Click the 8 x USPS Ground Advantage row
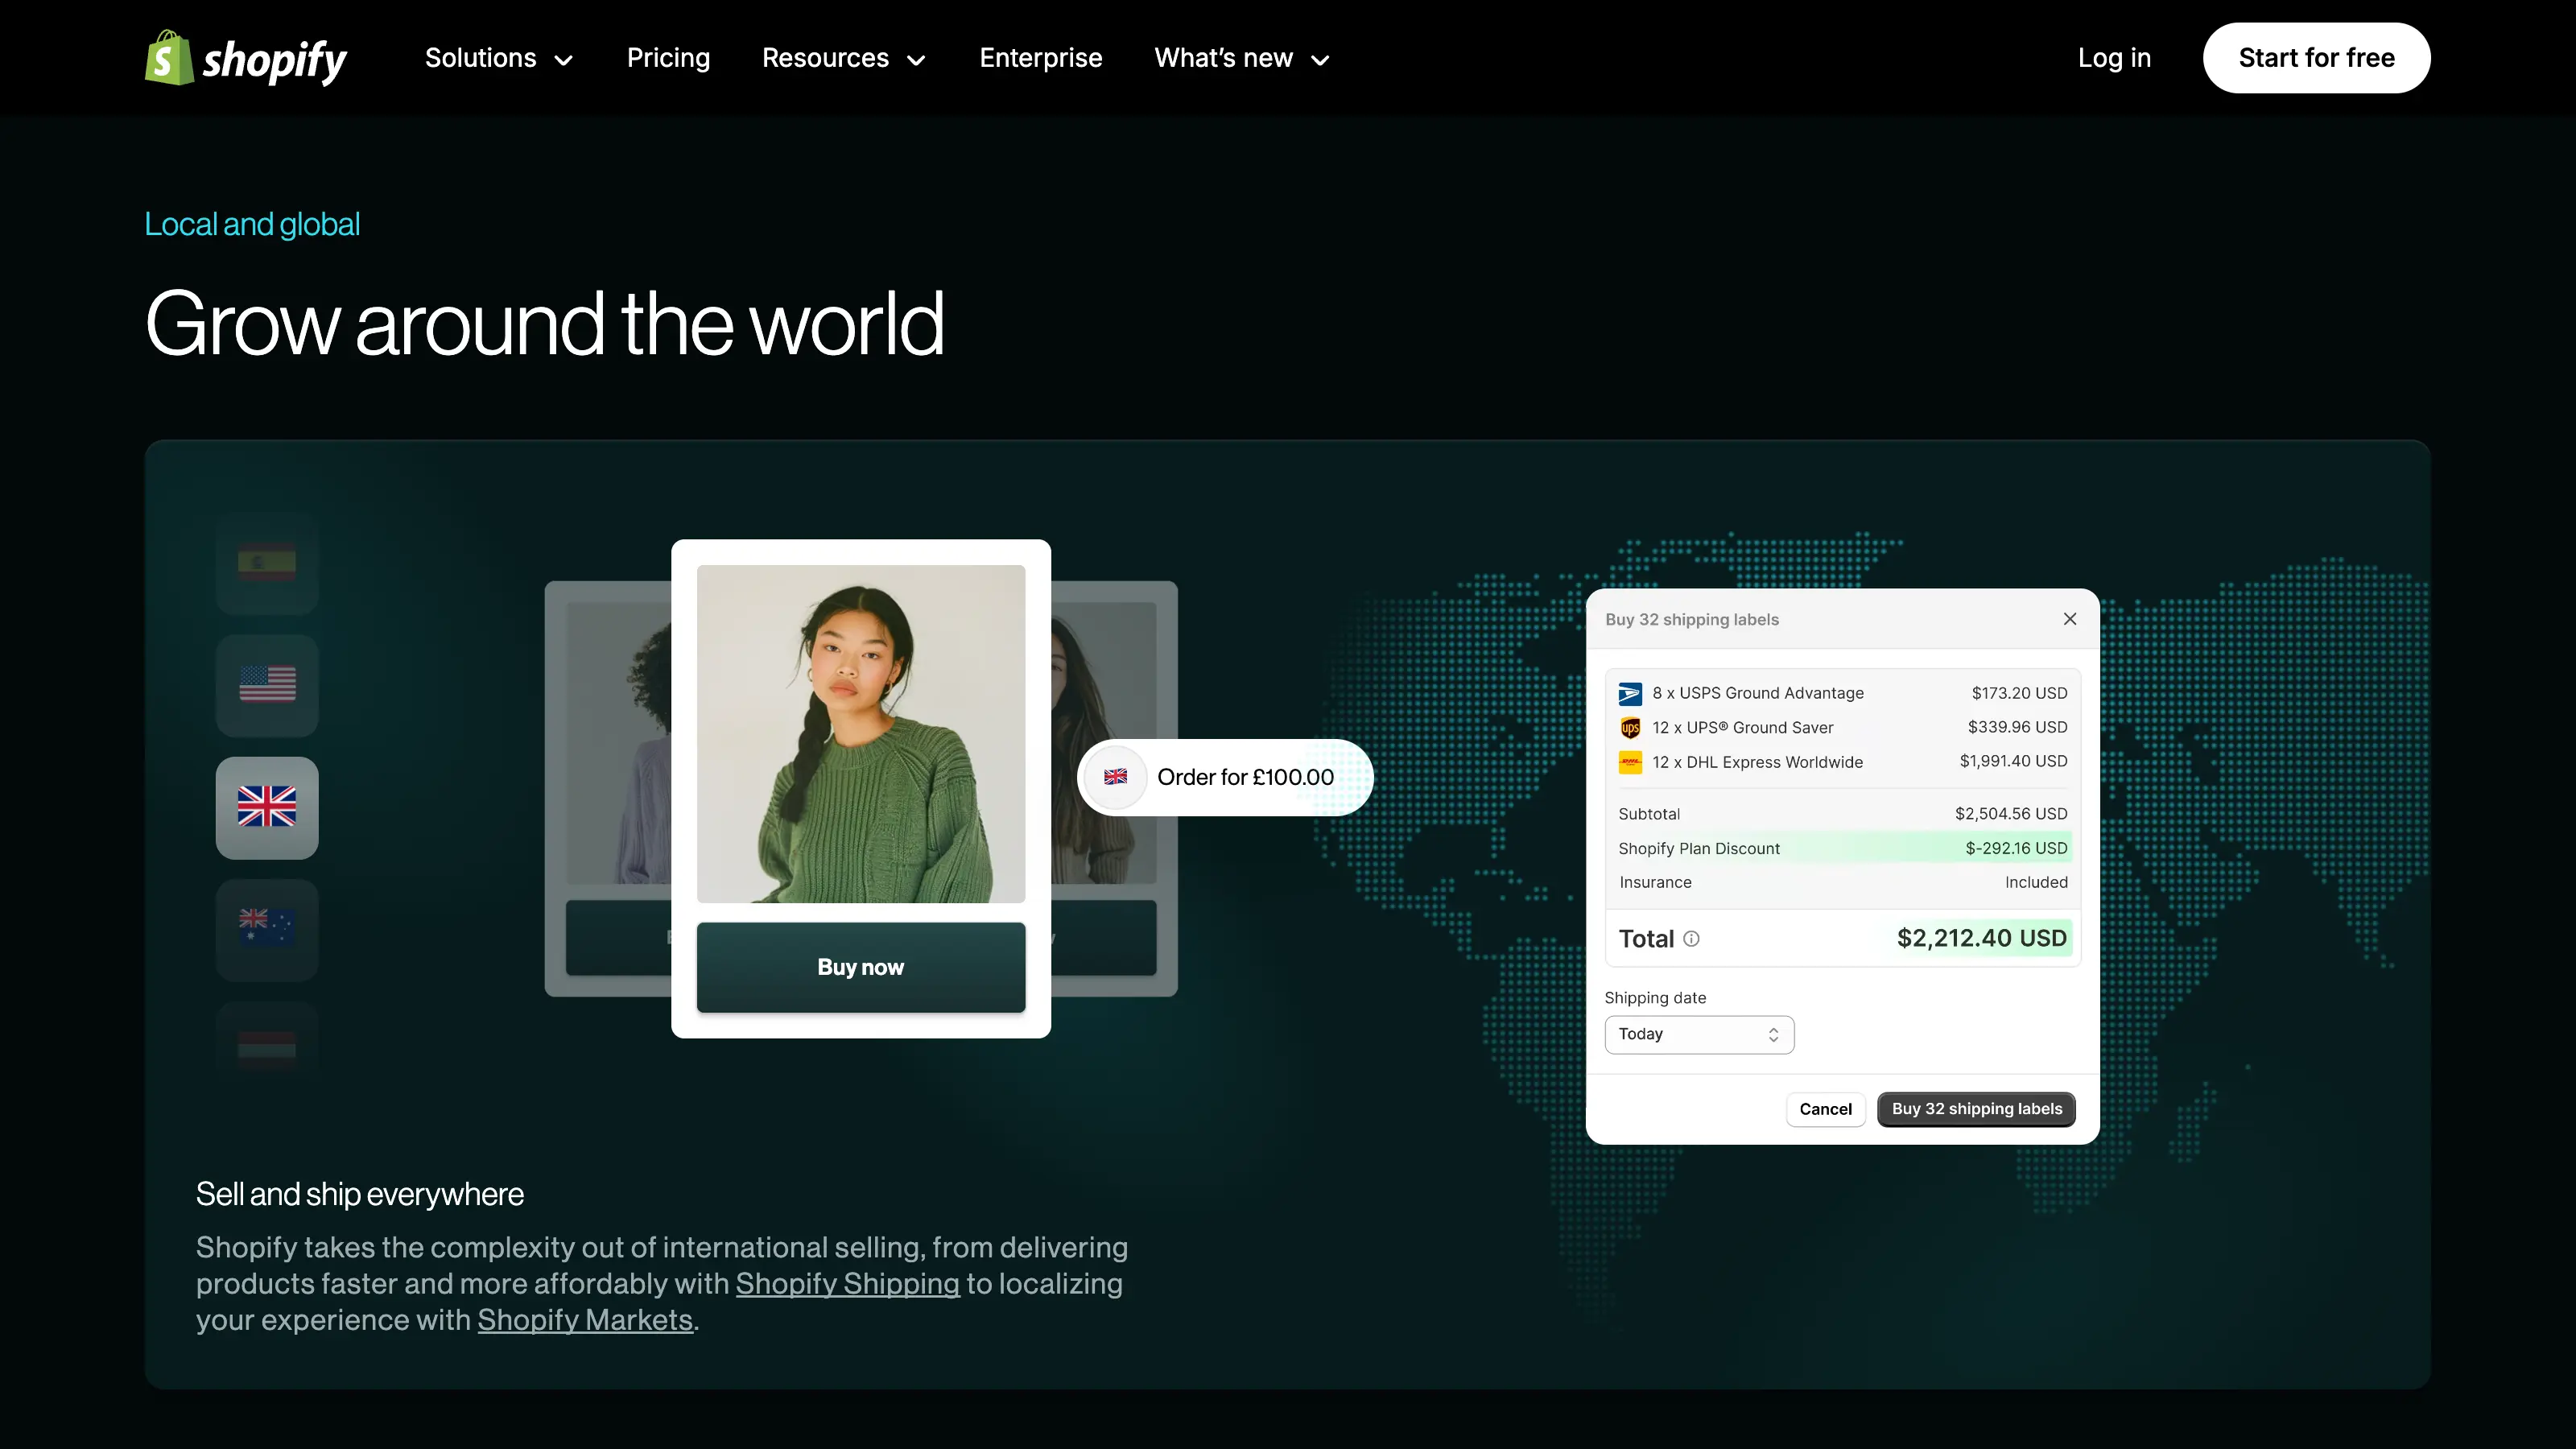Screen dimensions: 2576x1449 1842,693
